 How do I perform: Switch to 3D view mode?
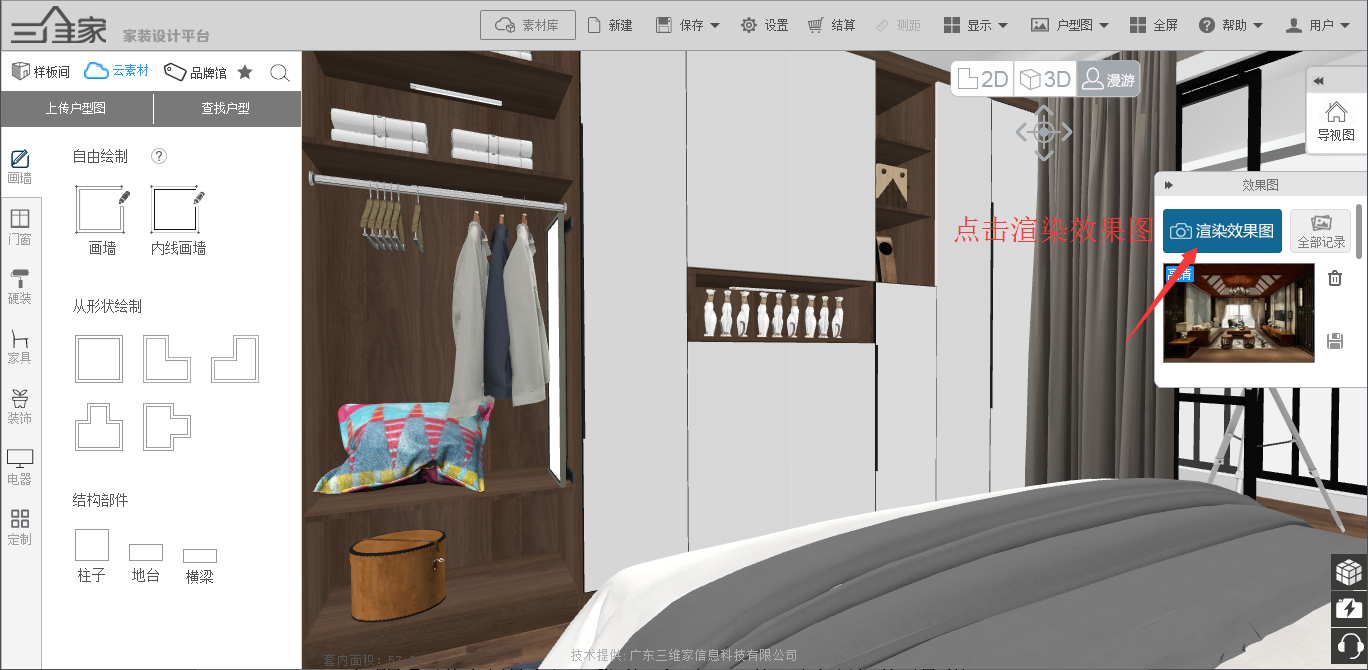tap(1045, 79)
